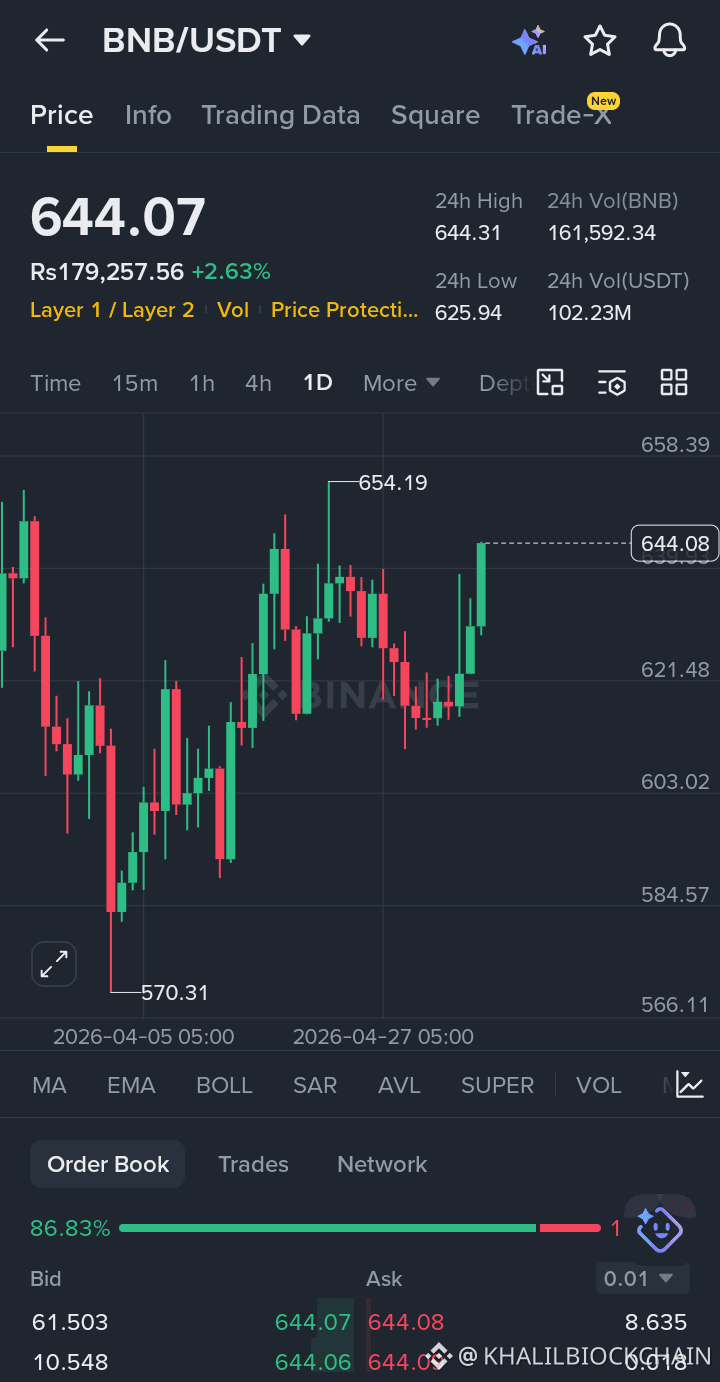
Task: Select the 15m chart interval
Action: pyautogui.click(x=135, y=383)
